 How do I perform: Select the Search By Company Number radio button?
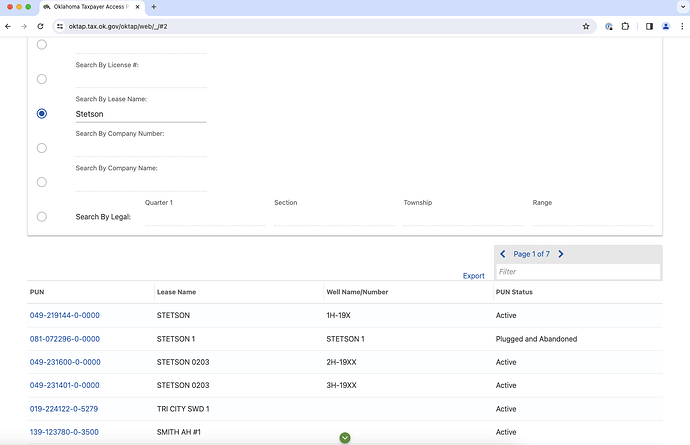click(x=42, y=148)
